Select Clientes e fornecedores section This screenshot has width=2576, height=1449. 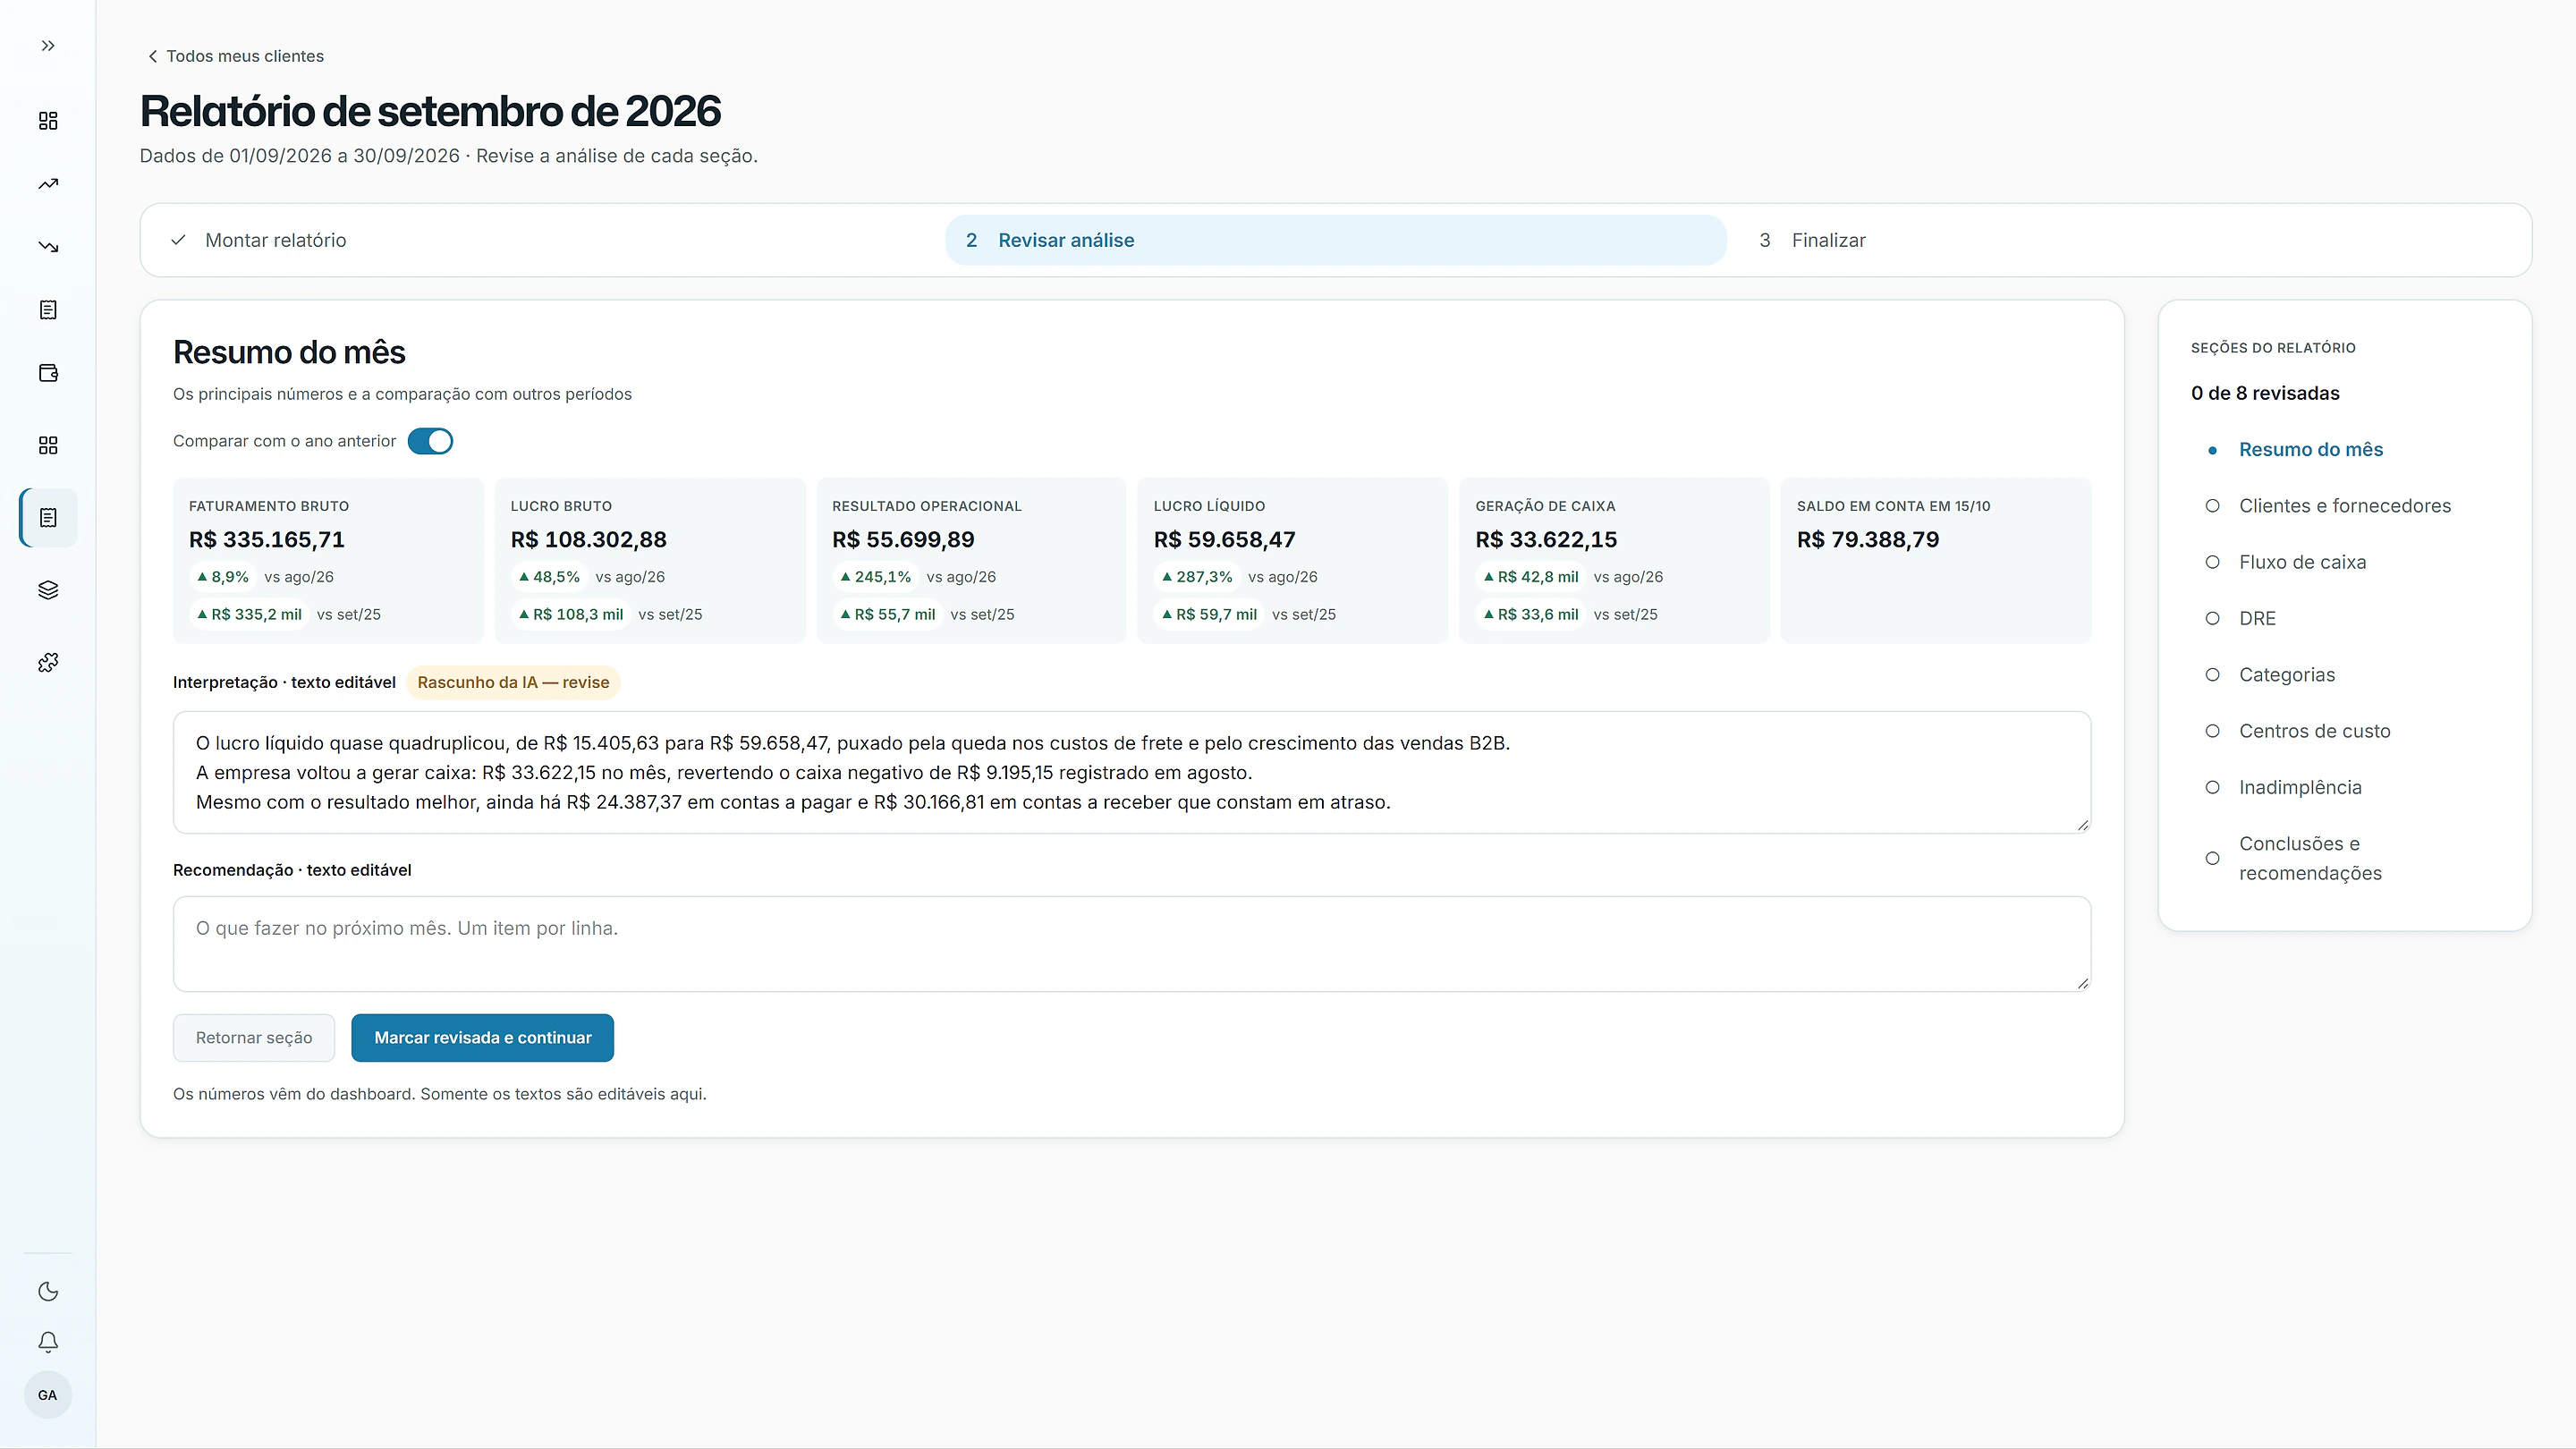coord(2345,506)
